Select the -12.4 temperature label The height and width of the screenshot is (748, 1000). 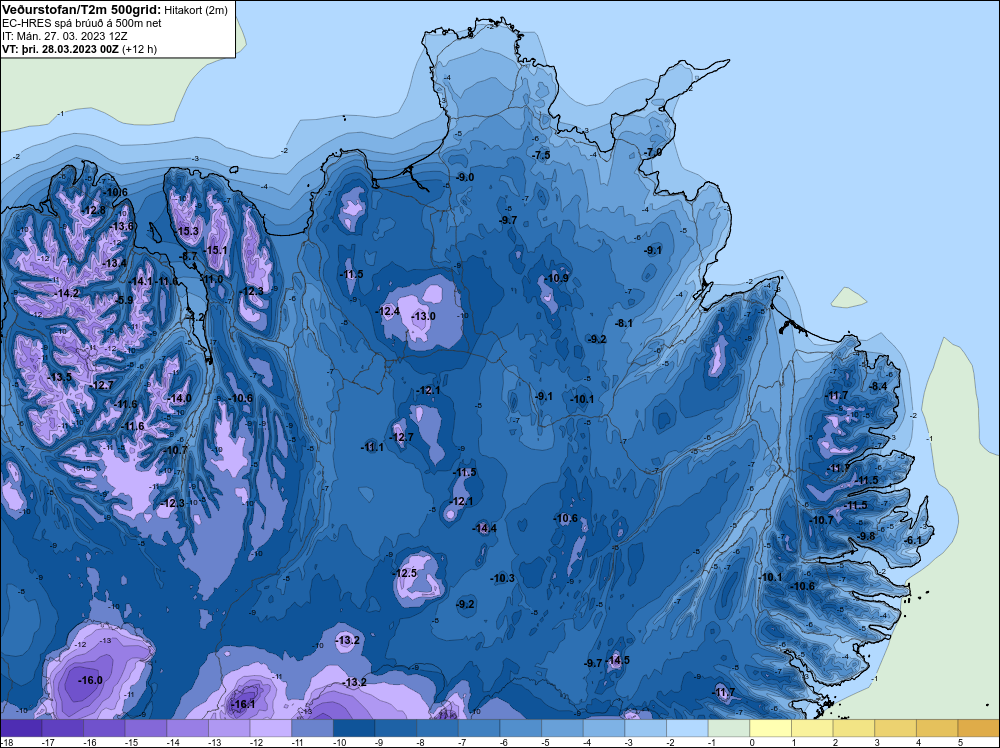click(388, 311)
